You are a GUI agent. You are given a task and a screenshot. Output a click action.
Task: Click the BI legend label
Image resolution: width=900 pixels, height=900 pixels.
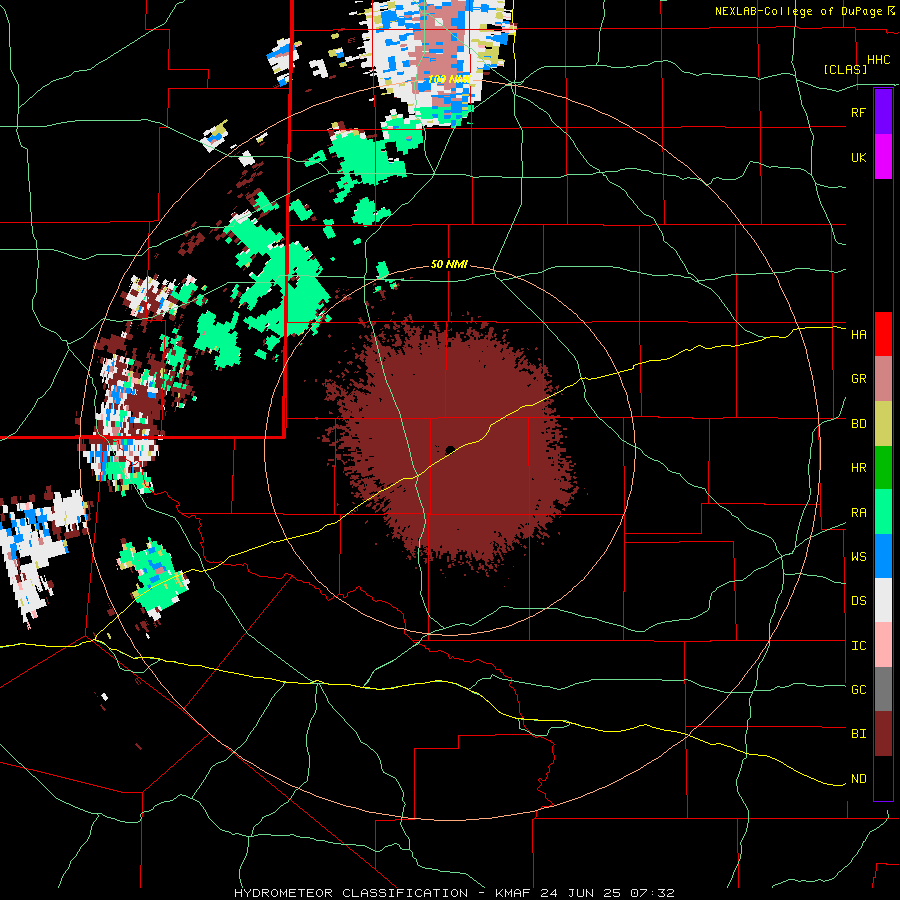(x=859, y=734)
